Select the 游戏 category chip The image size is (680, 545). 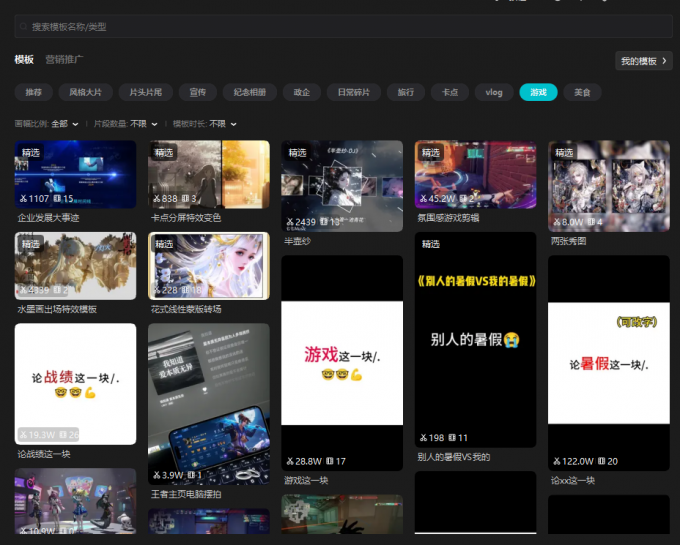coord(538,92)
